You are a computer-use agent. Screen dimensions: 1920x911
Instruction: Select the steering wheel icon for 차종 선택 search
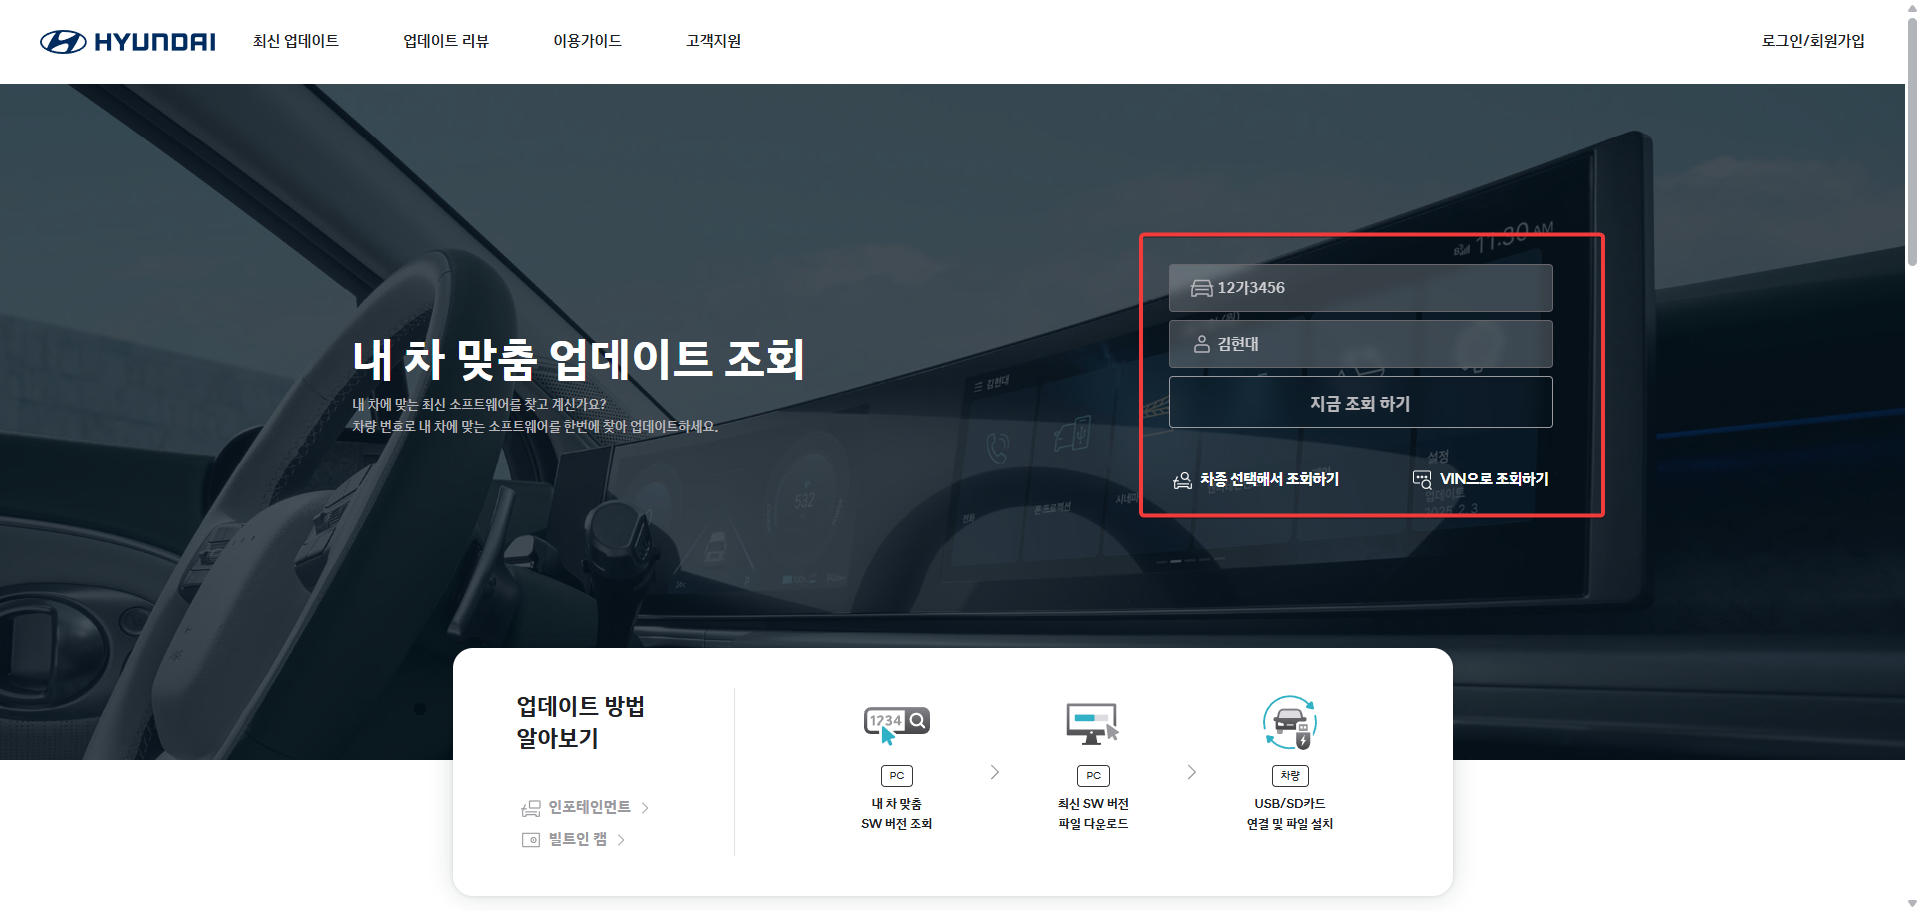[x=1181, y=479]
